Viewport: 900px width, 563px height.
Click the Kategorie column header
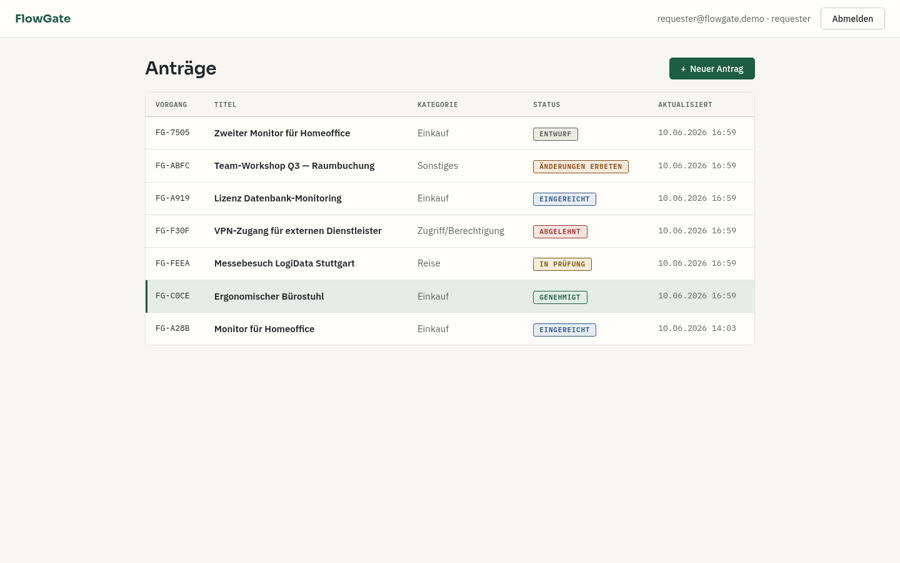point(437,104)
